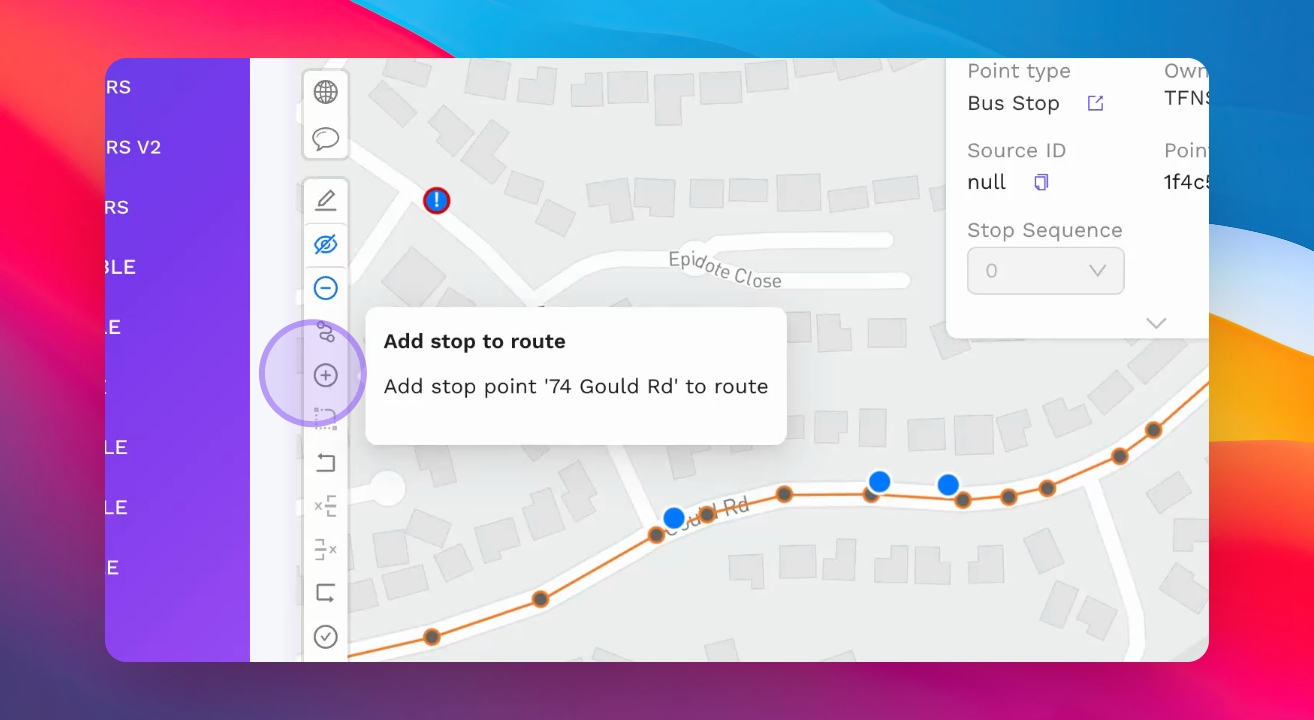
Task: Select the dashed selection box tool
Action: (x=326, y=418)
